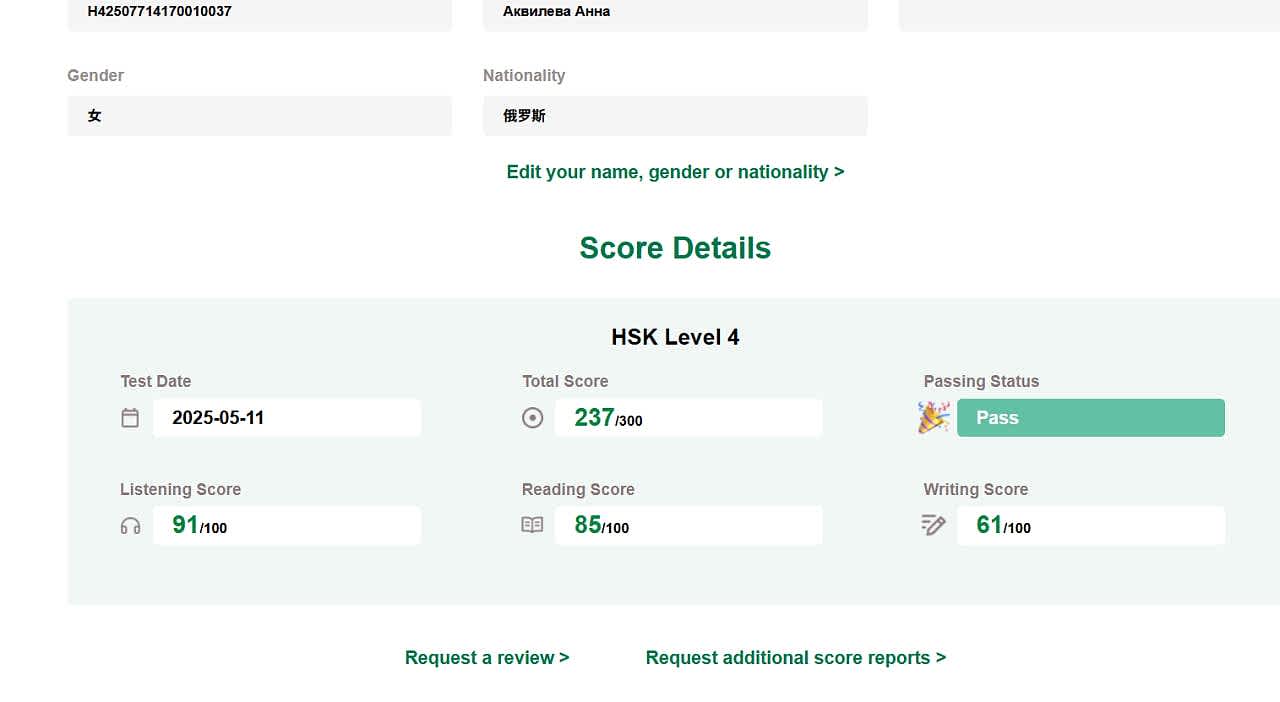The width and height of the screenshot is (1280, 702).
Task: Open the Request a review link
Action: [487, 658]
